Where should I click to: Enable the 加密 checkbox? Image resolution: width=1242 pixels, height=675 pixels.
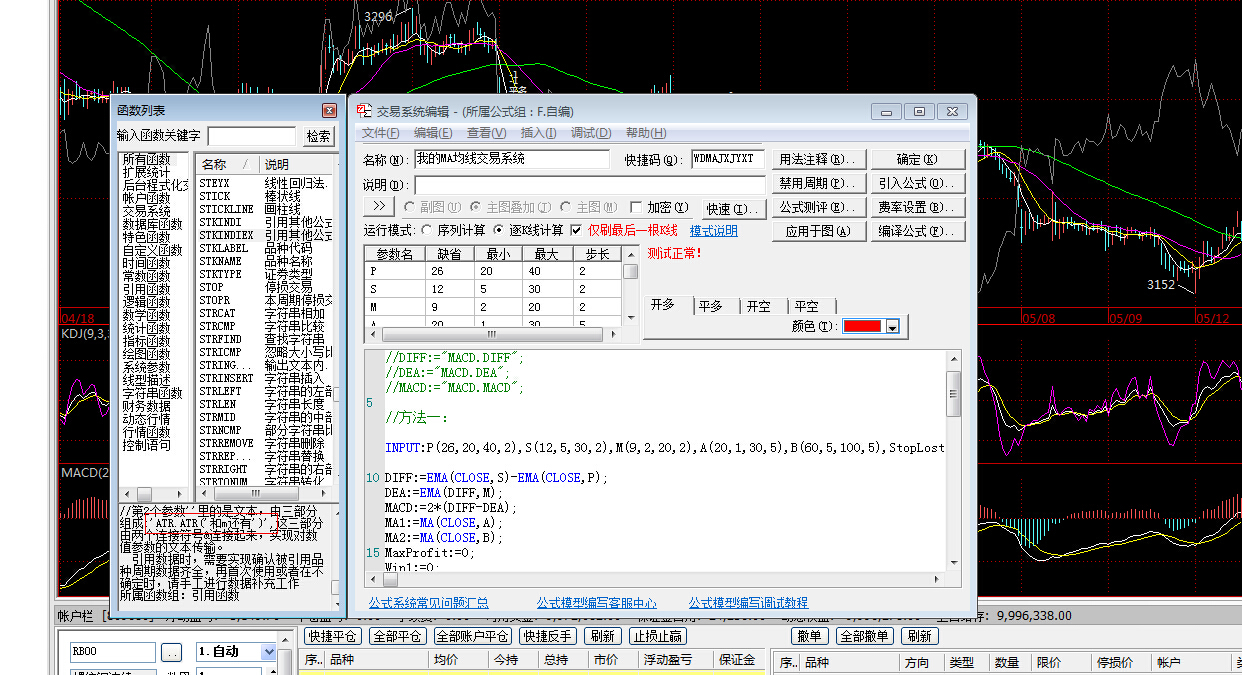(x=636, y=207)
